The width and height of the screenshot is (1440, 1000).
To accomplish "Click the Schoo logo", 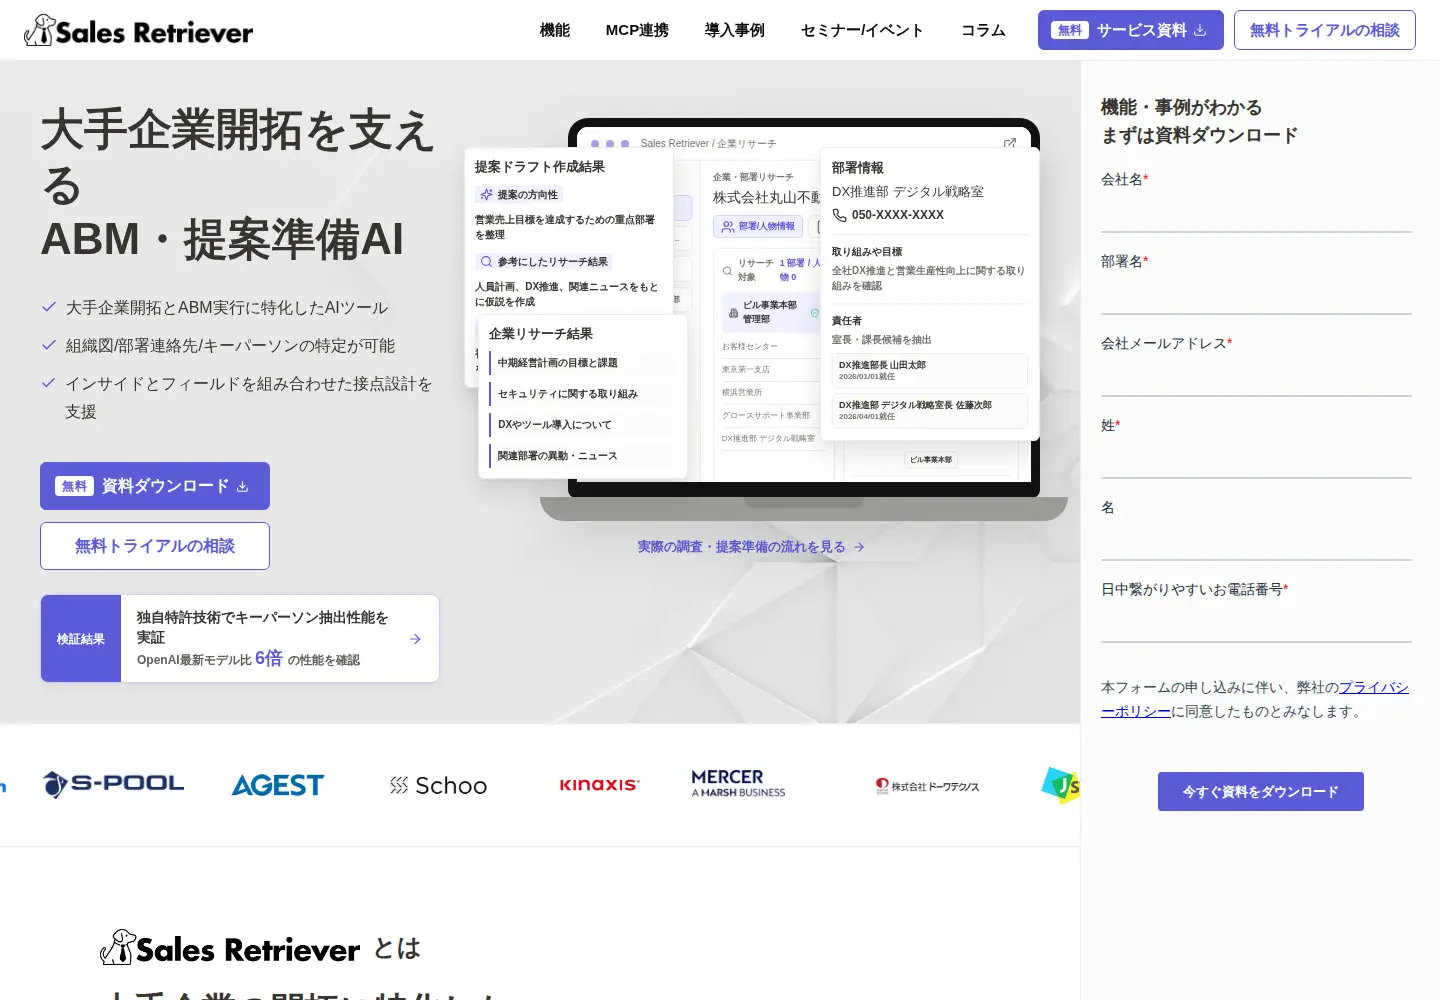I will pos(438,786).
